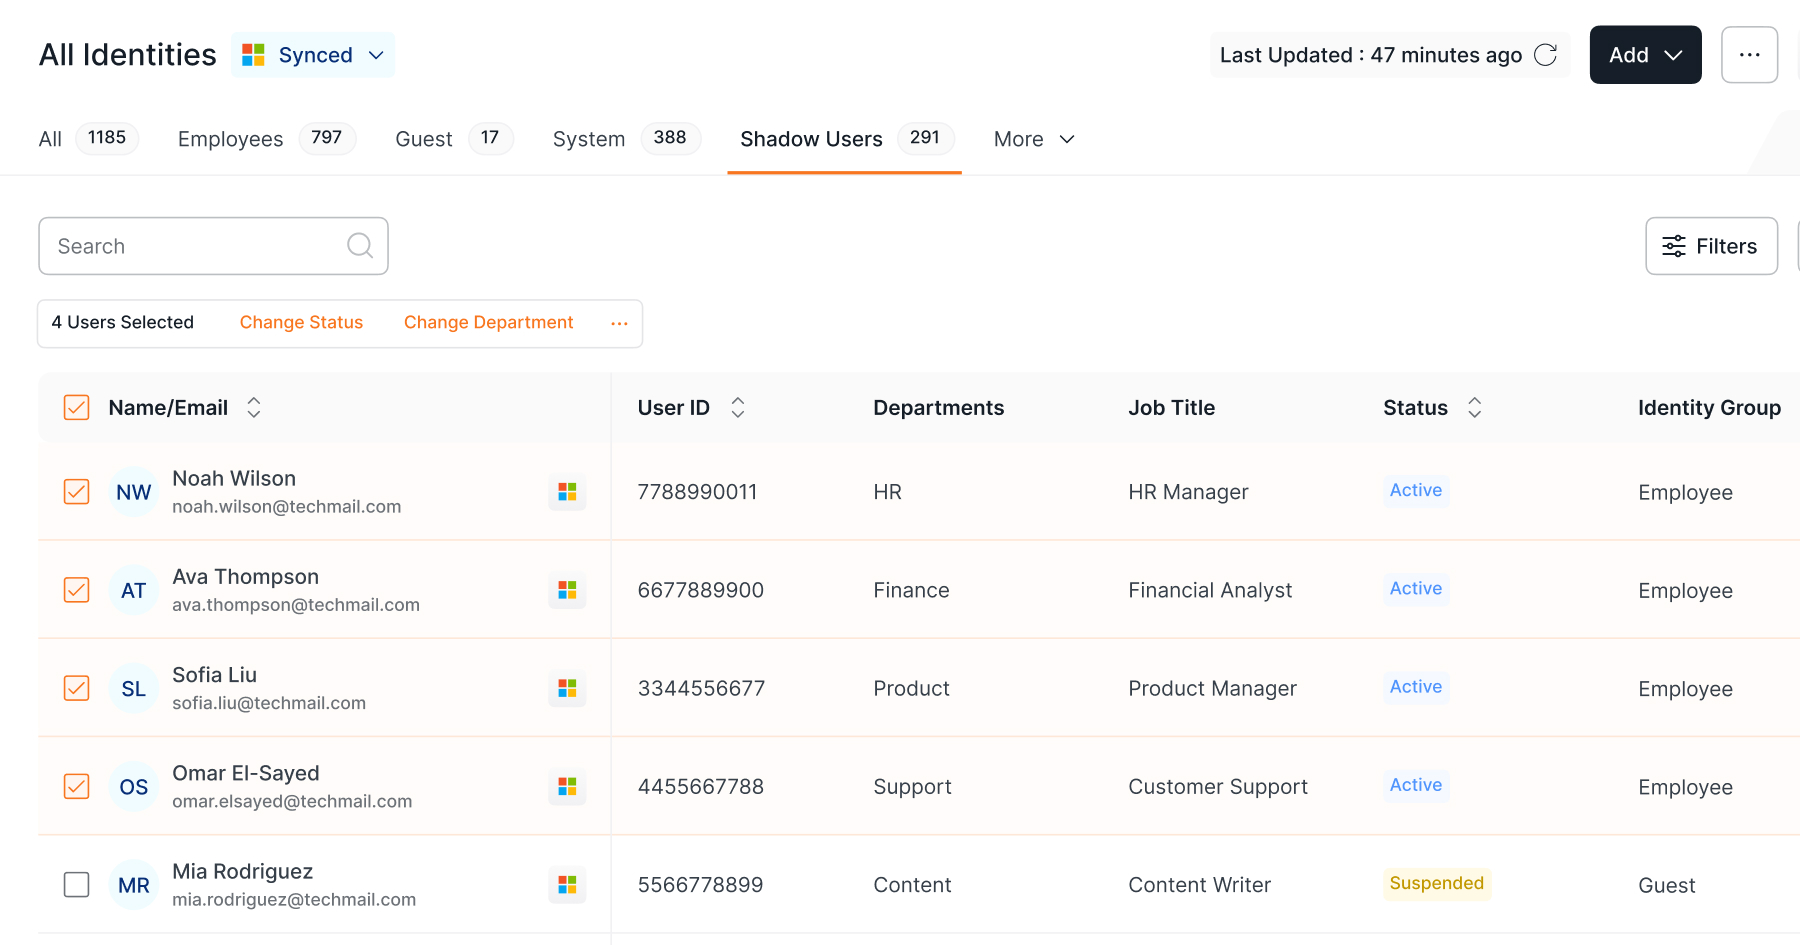1800x945 pixels.
Task: Open the Add dropdown button
Action: (1645, 55)
